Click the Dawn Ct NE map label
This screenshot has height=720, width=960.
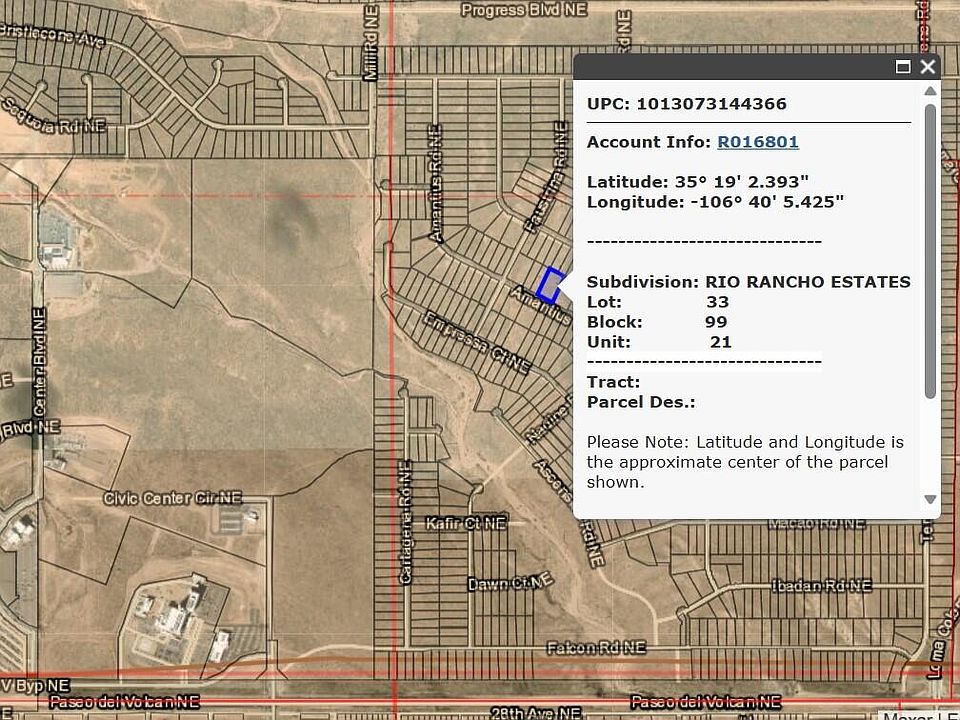click(x=511, y=582)
